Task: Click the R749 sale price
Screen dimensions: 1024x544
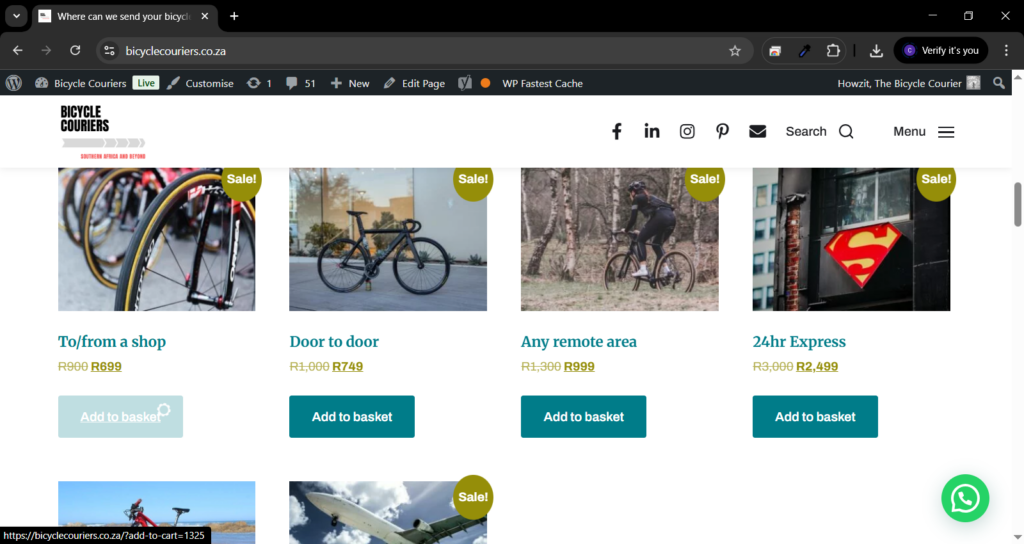Action: tap(347, 366)
